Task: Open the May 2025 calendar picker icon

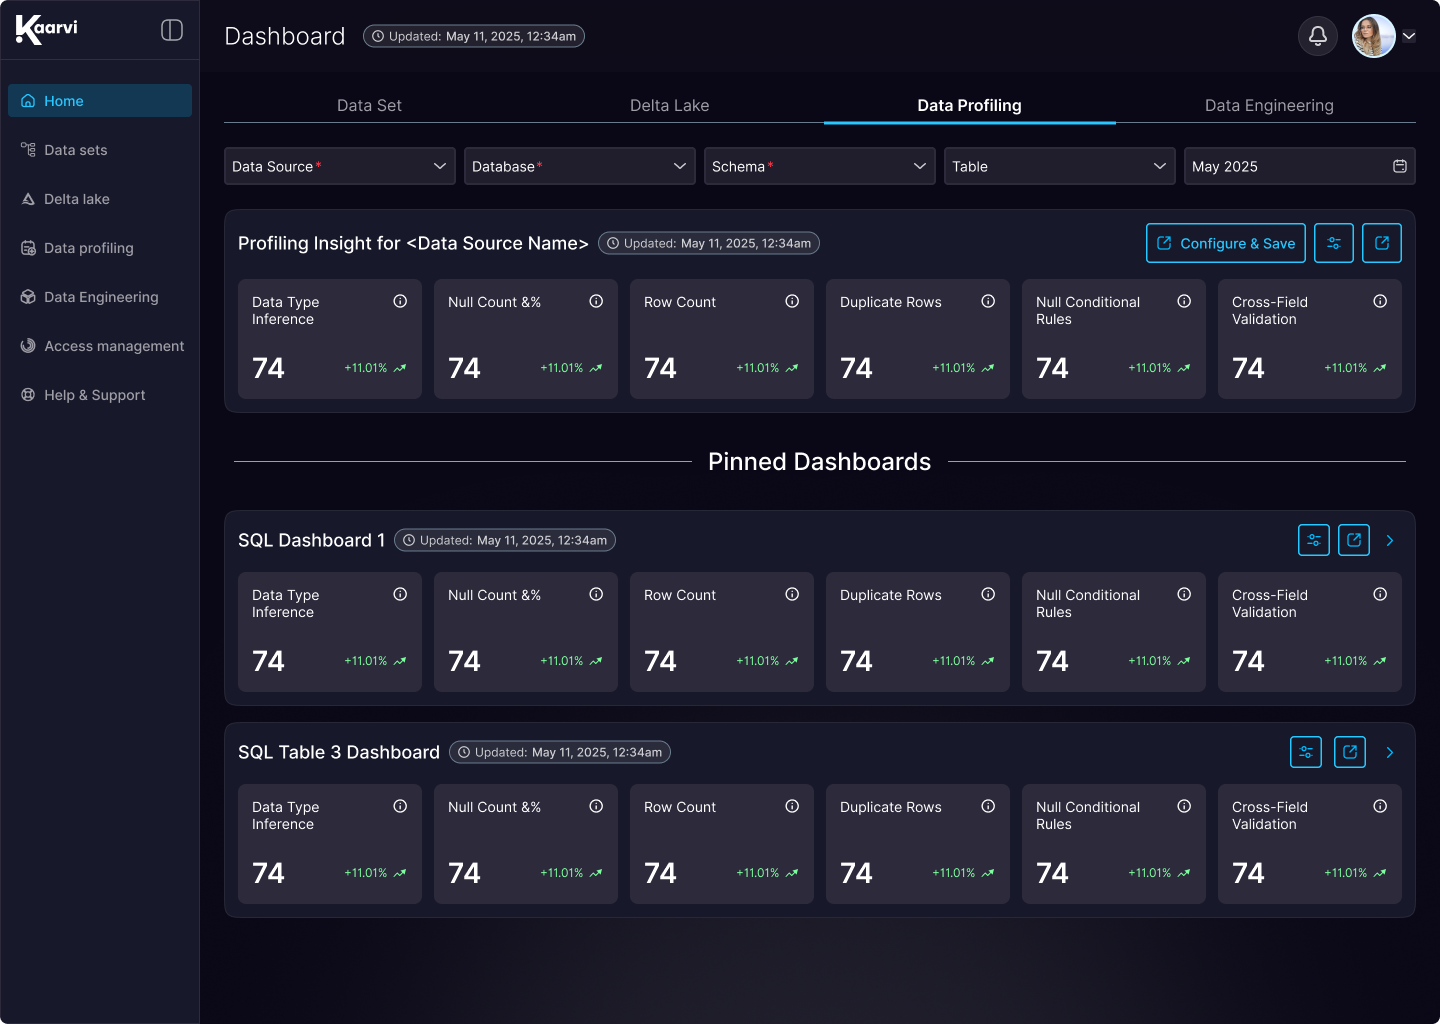Action: (1400, 166)
